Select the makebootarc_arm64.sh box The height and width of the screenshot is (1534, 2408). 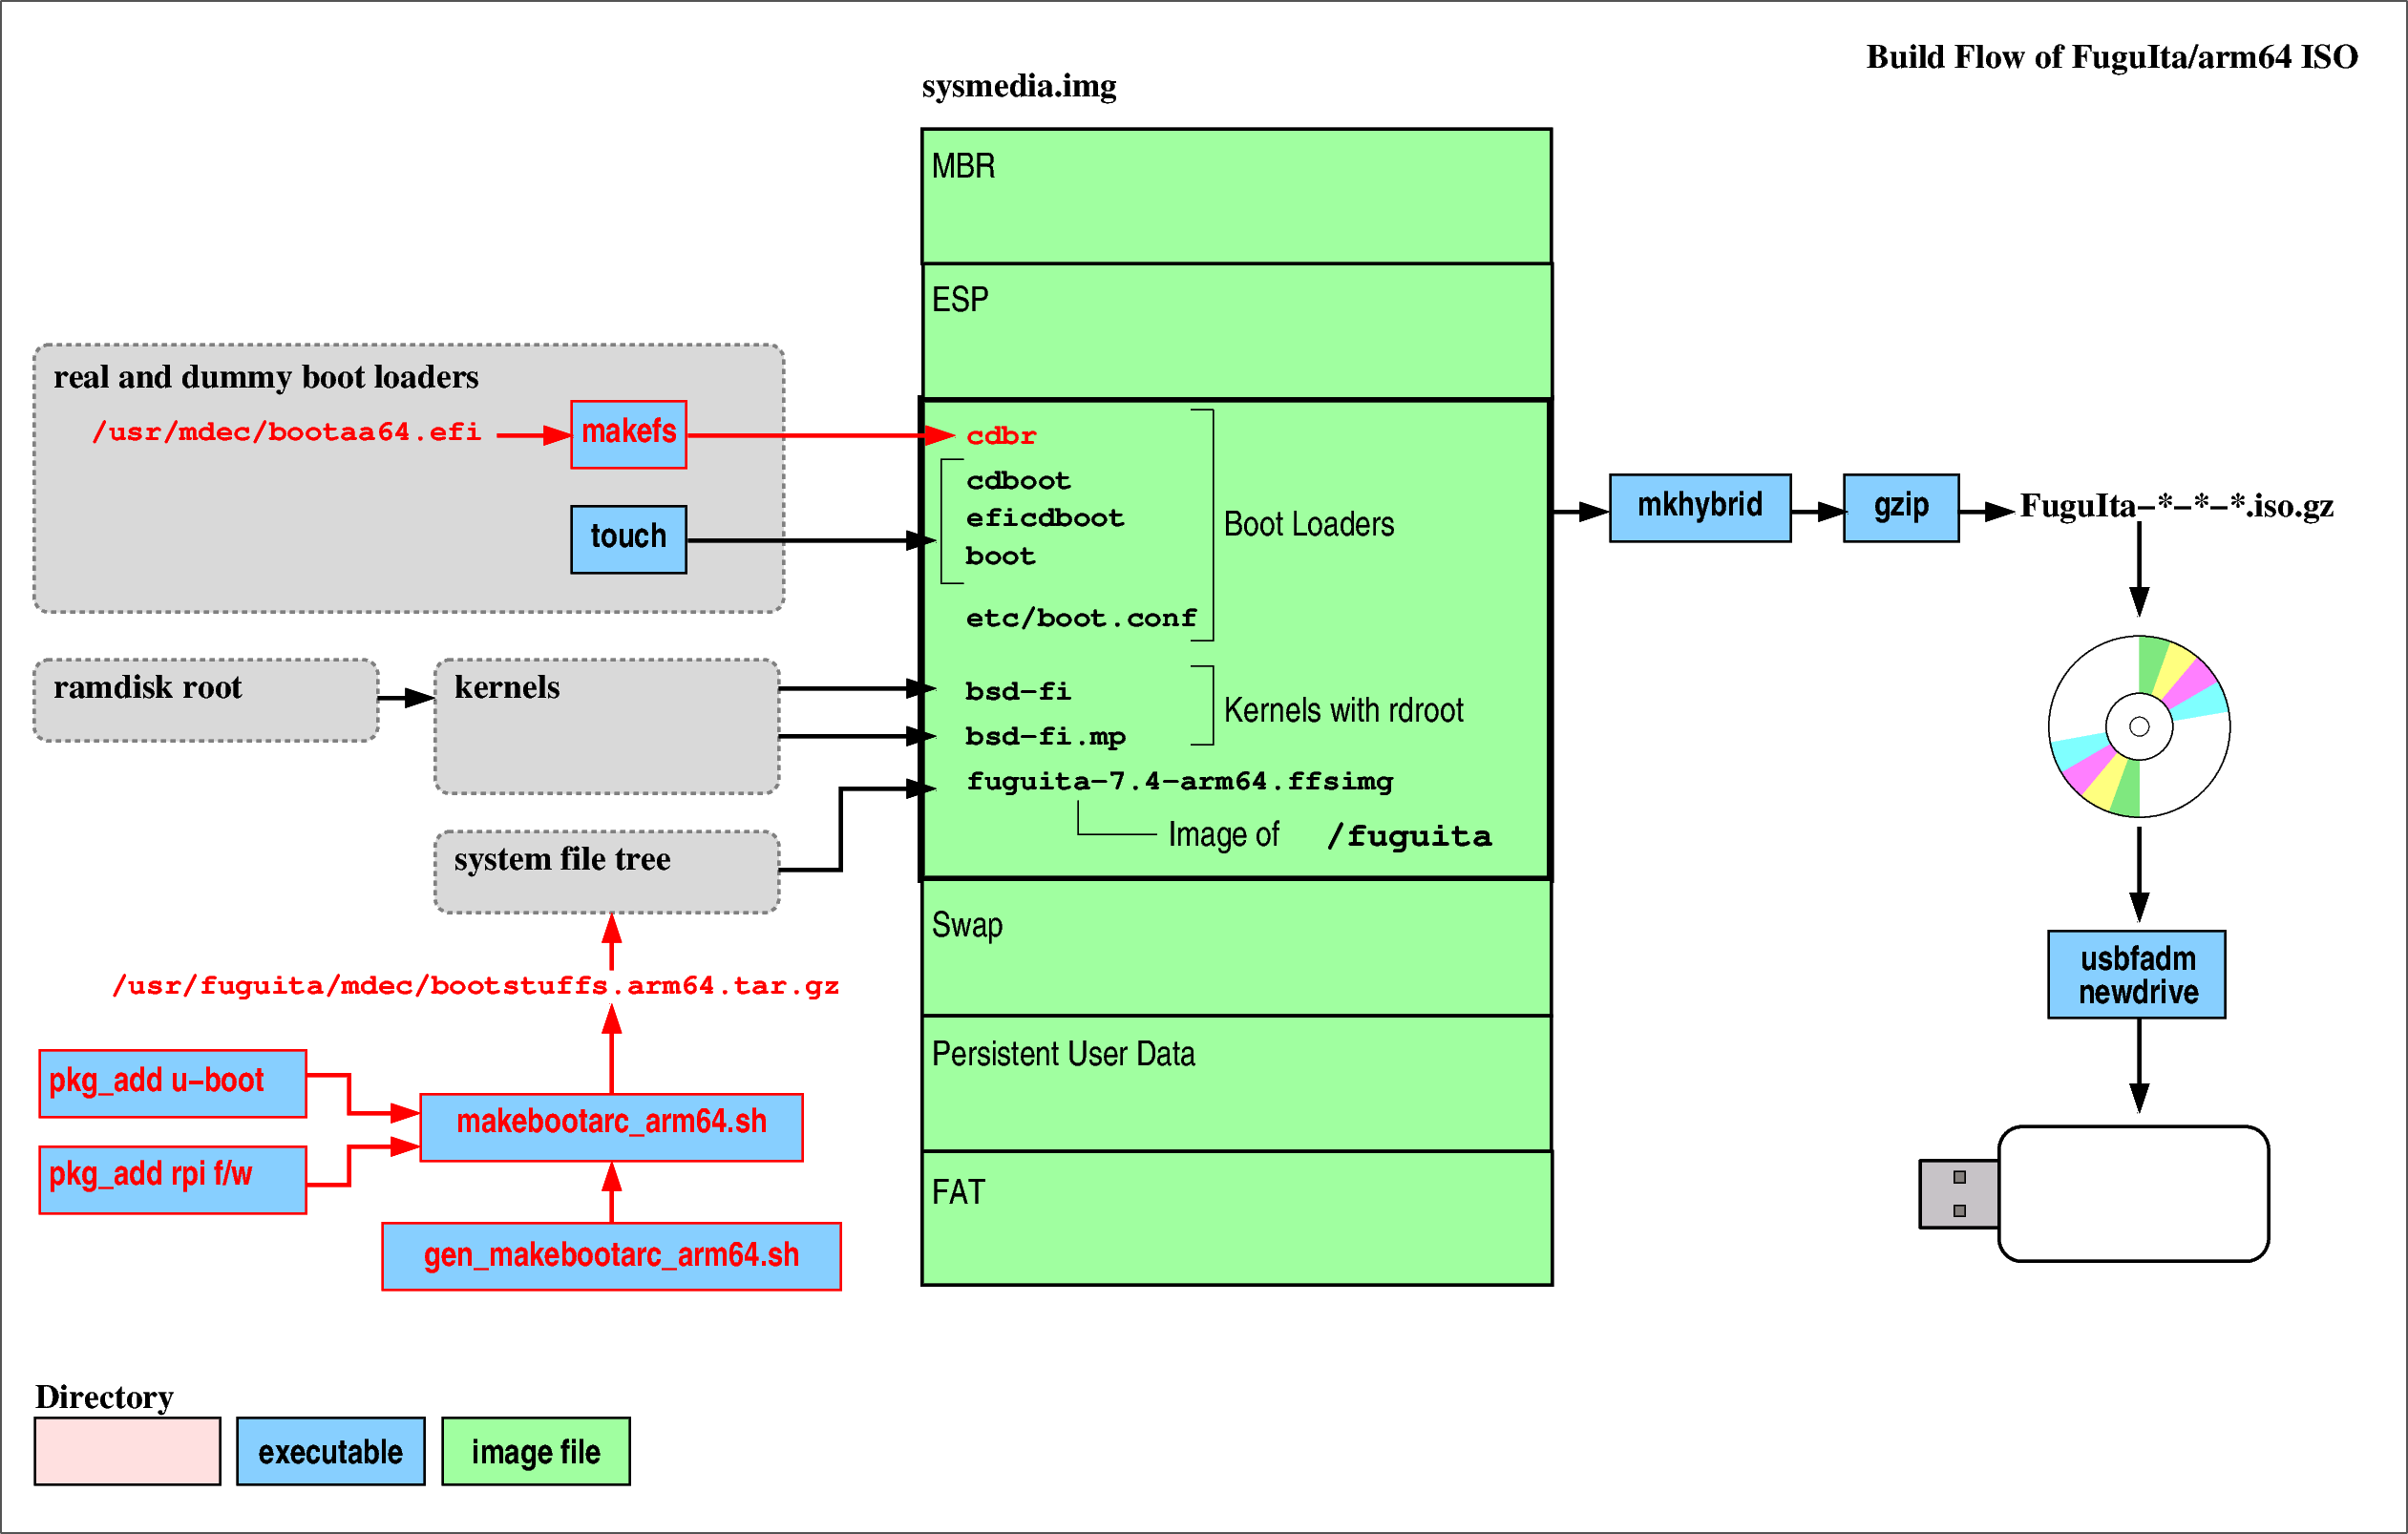pyautogui.click(x=611, y=1126)
